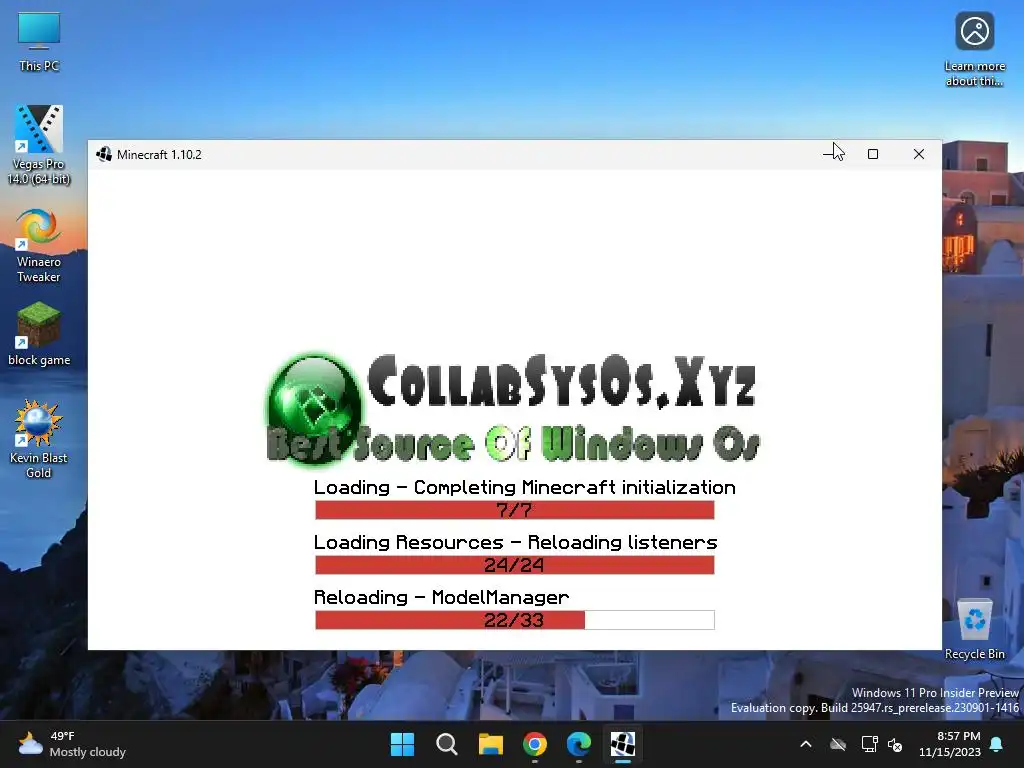Close the Minecraft 1.10.2 window
The height and width of the screenshot is (768, 1024).
tap(919, 154)
